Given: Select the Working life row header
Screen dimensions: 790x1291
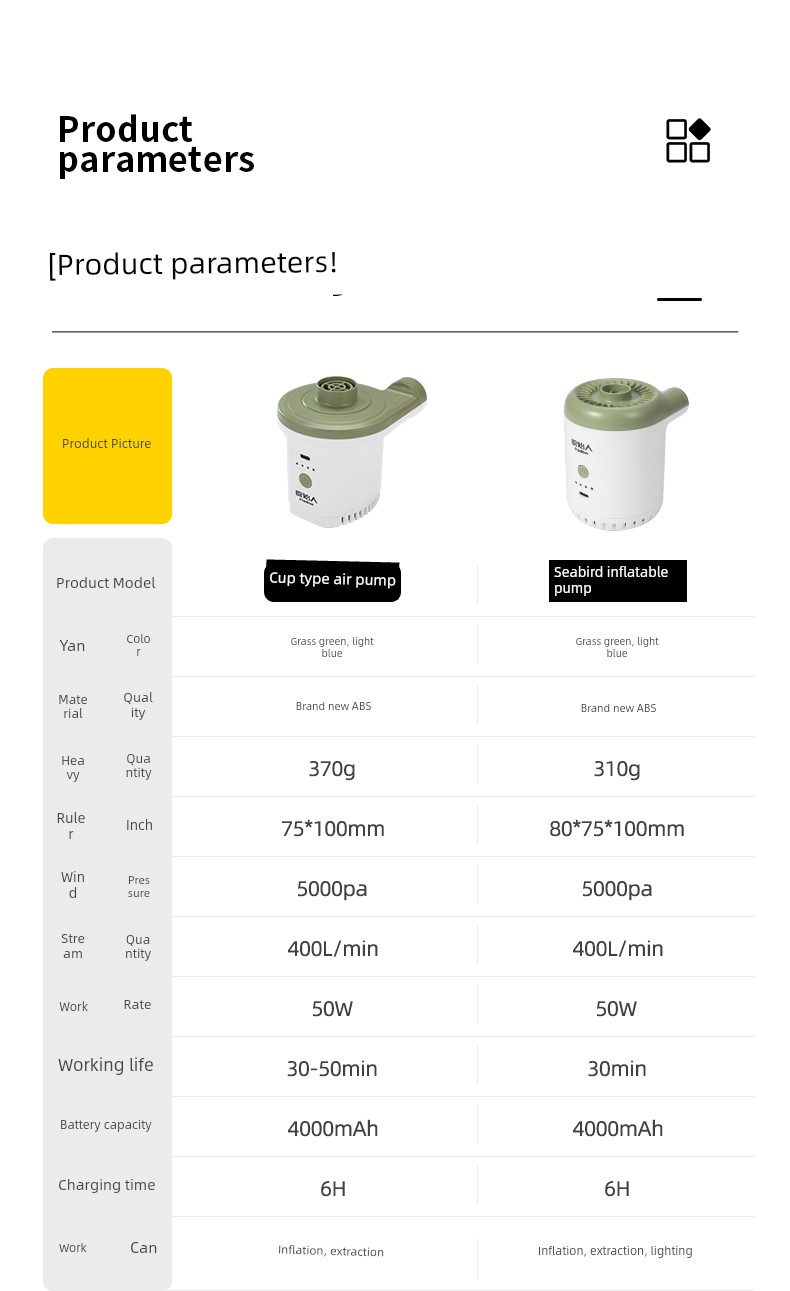Looking at the screenshot, I should 106,1065.
